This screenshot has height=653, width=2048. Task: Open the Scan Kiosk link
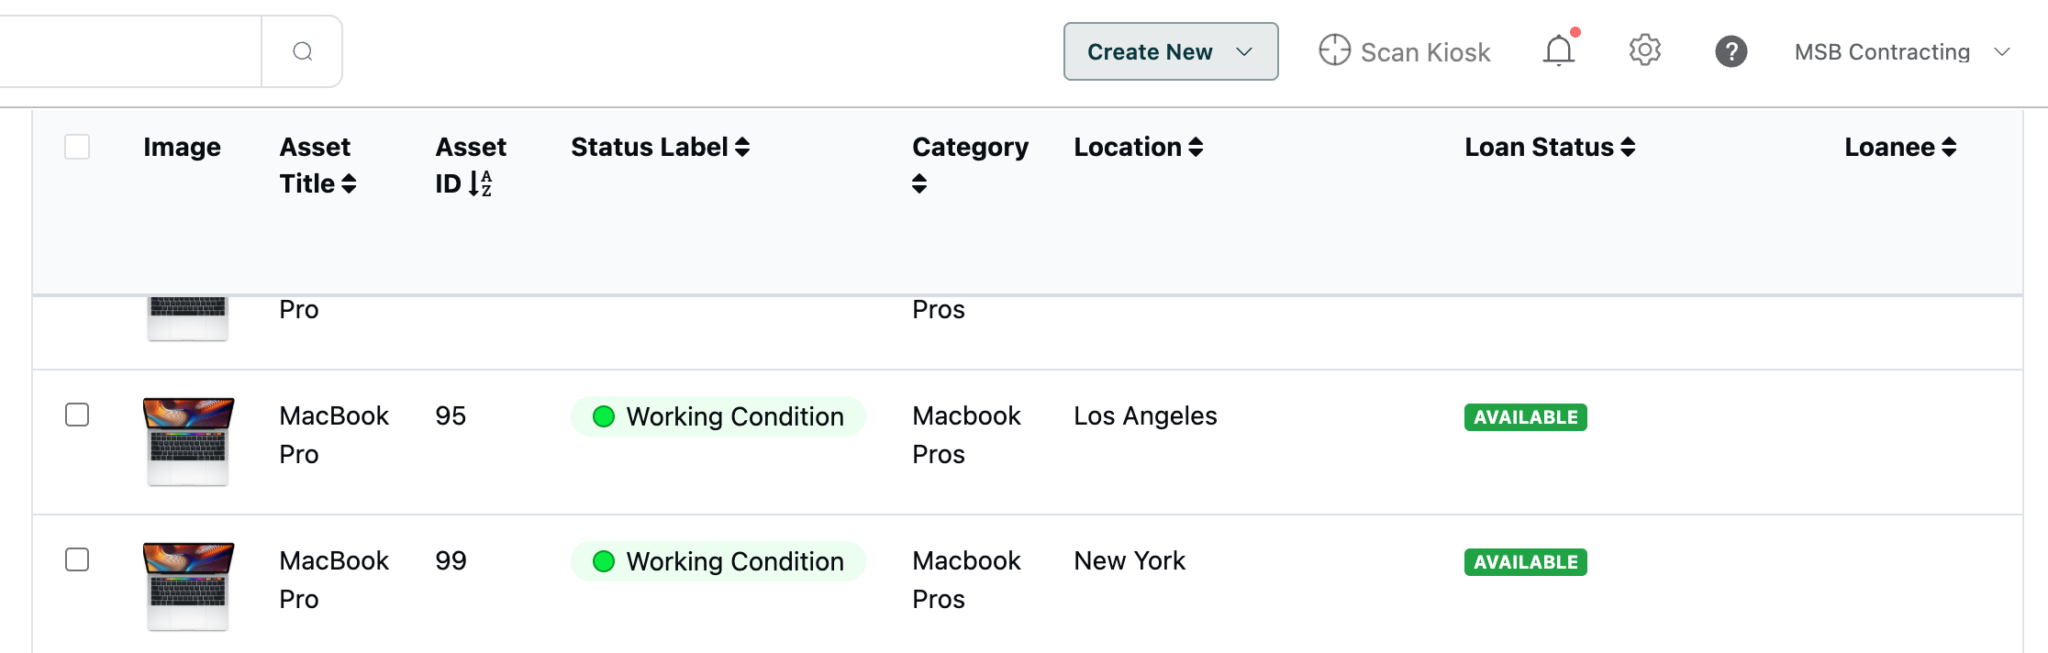pos(1404,51)
